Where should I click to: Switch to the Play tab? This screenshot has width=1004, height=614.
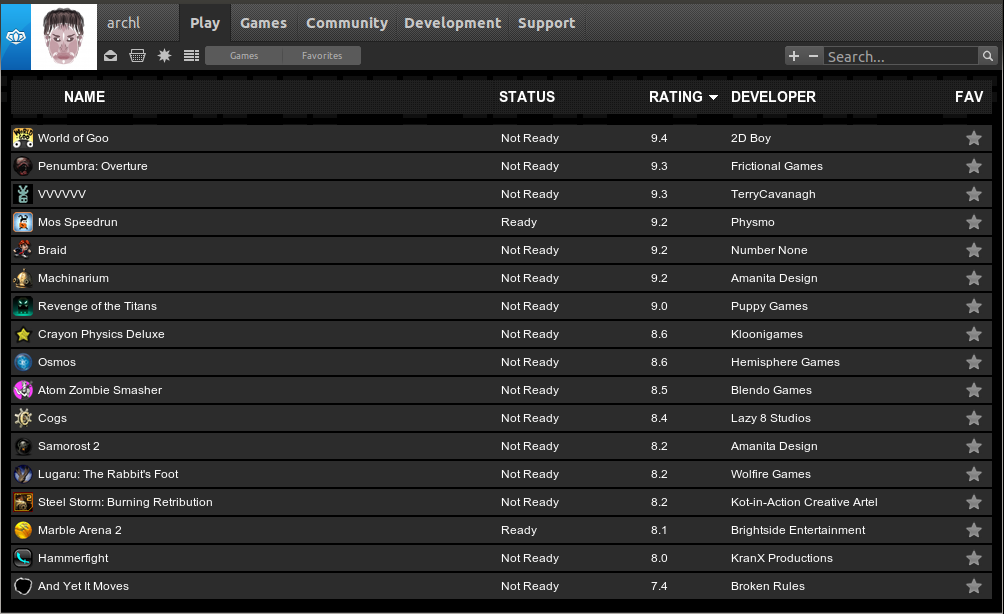(x=205, y=23)
